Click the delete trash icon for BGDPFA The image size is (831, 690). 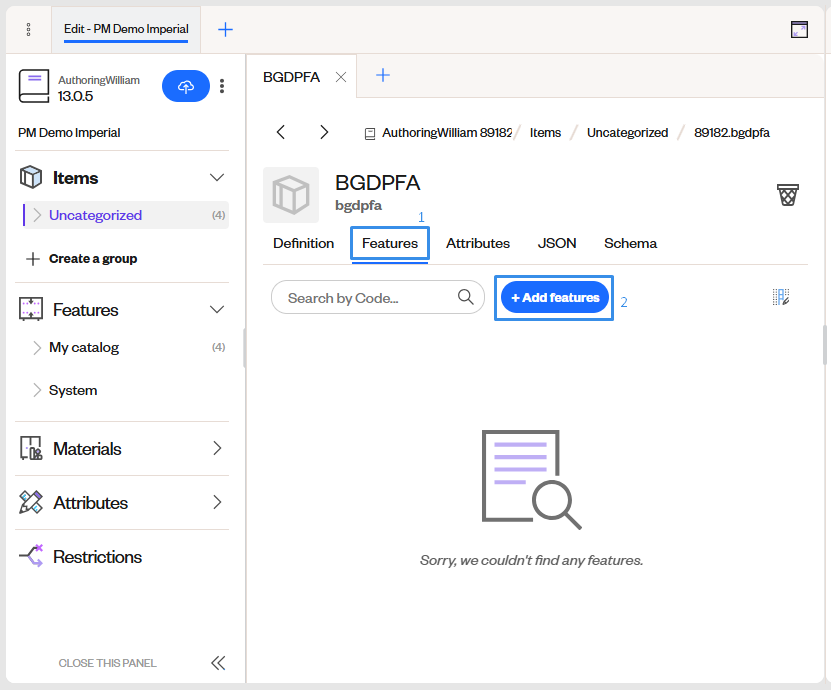coord(788,195)
